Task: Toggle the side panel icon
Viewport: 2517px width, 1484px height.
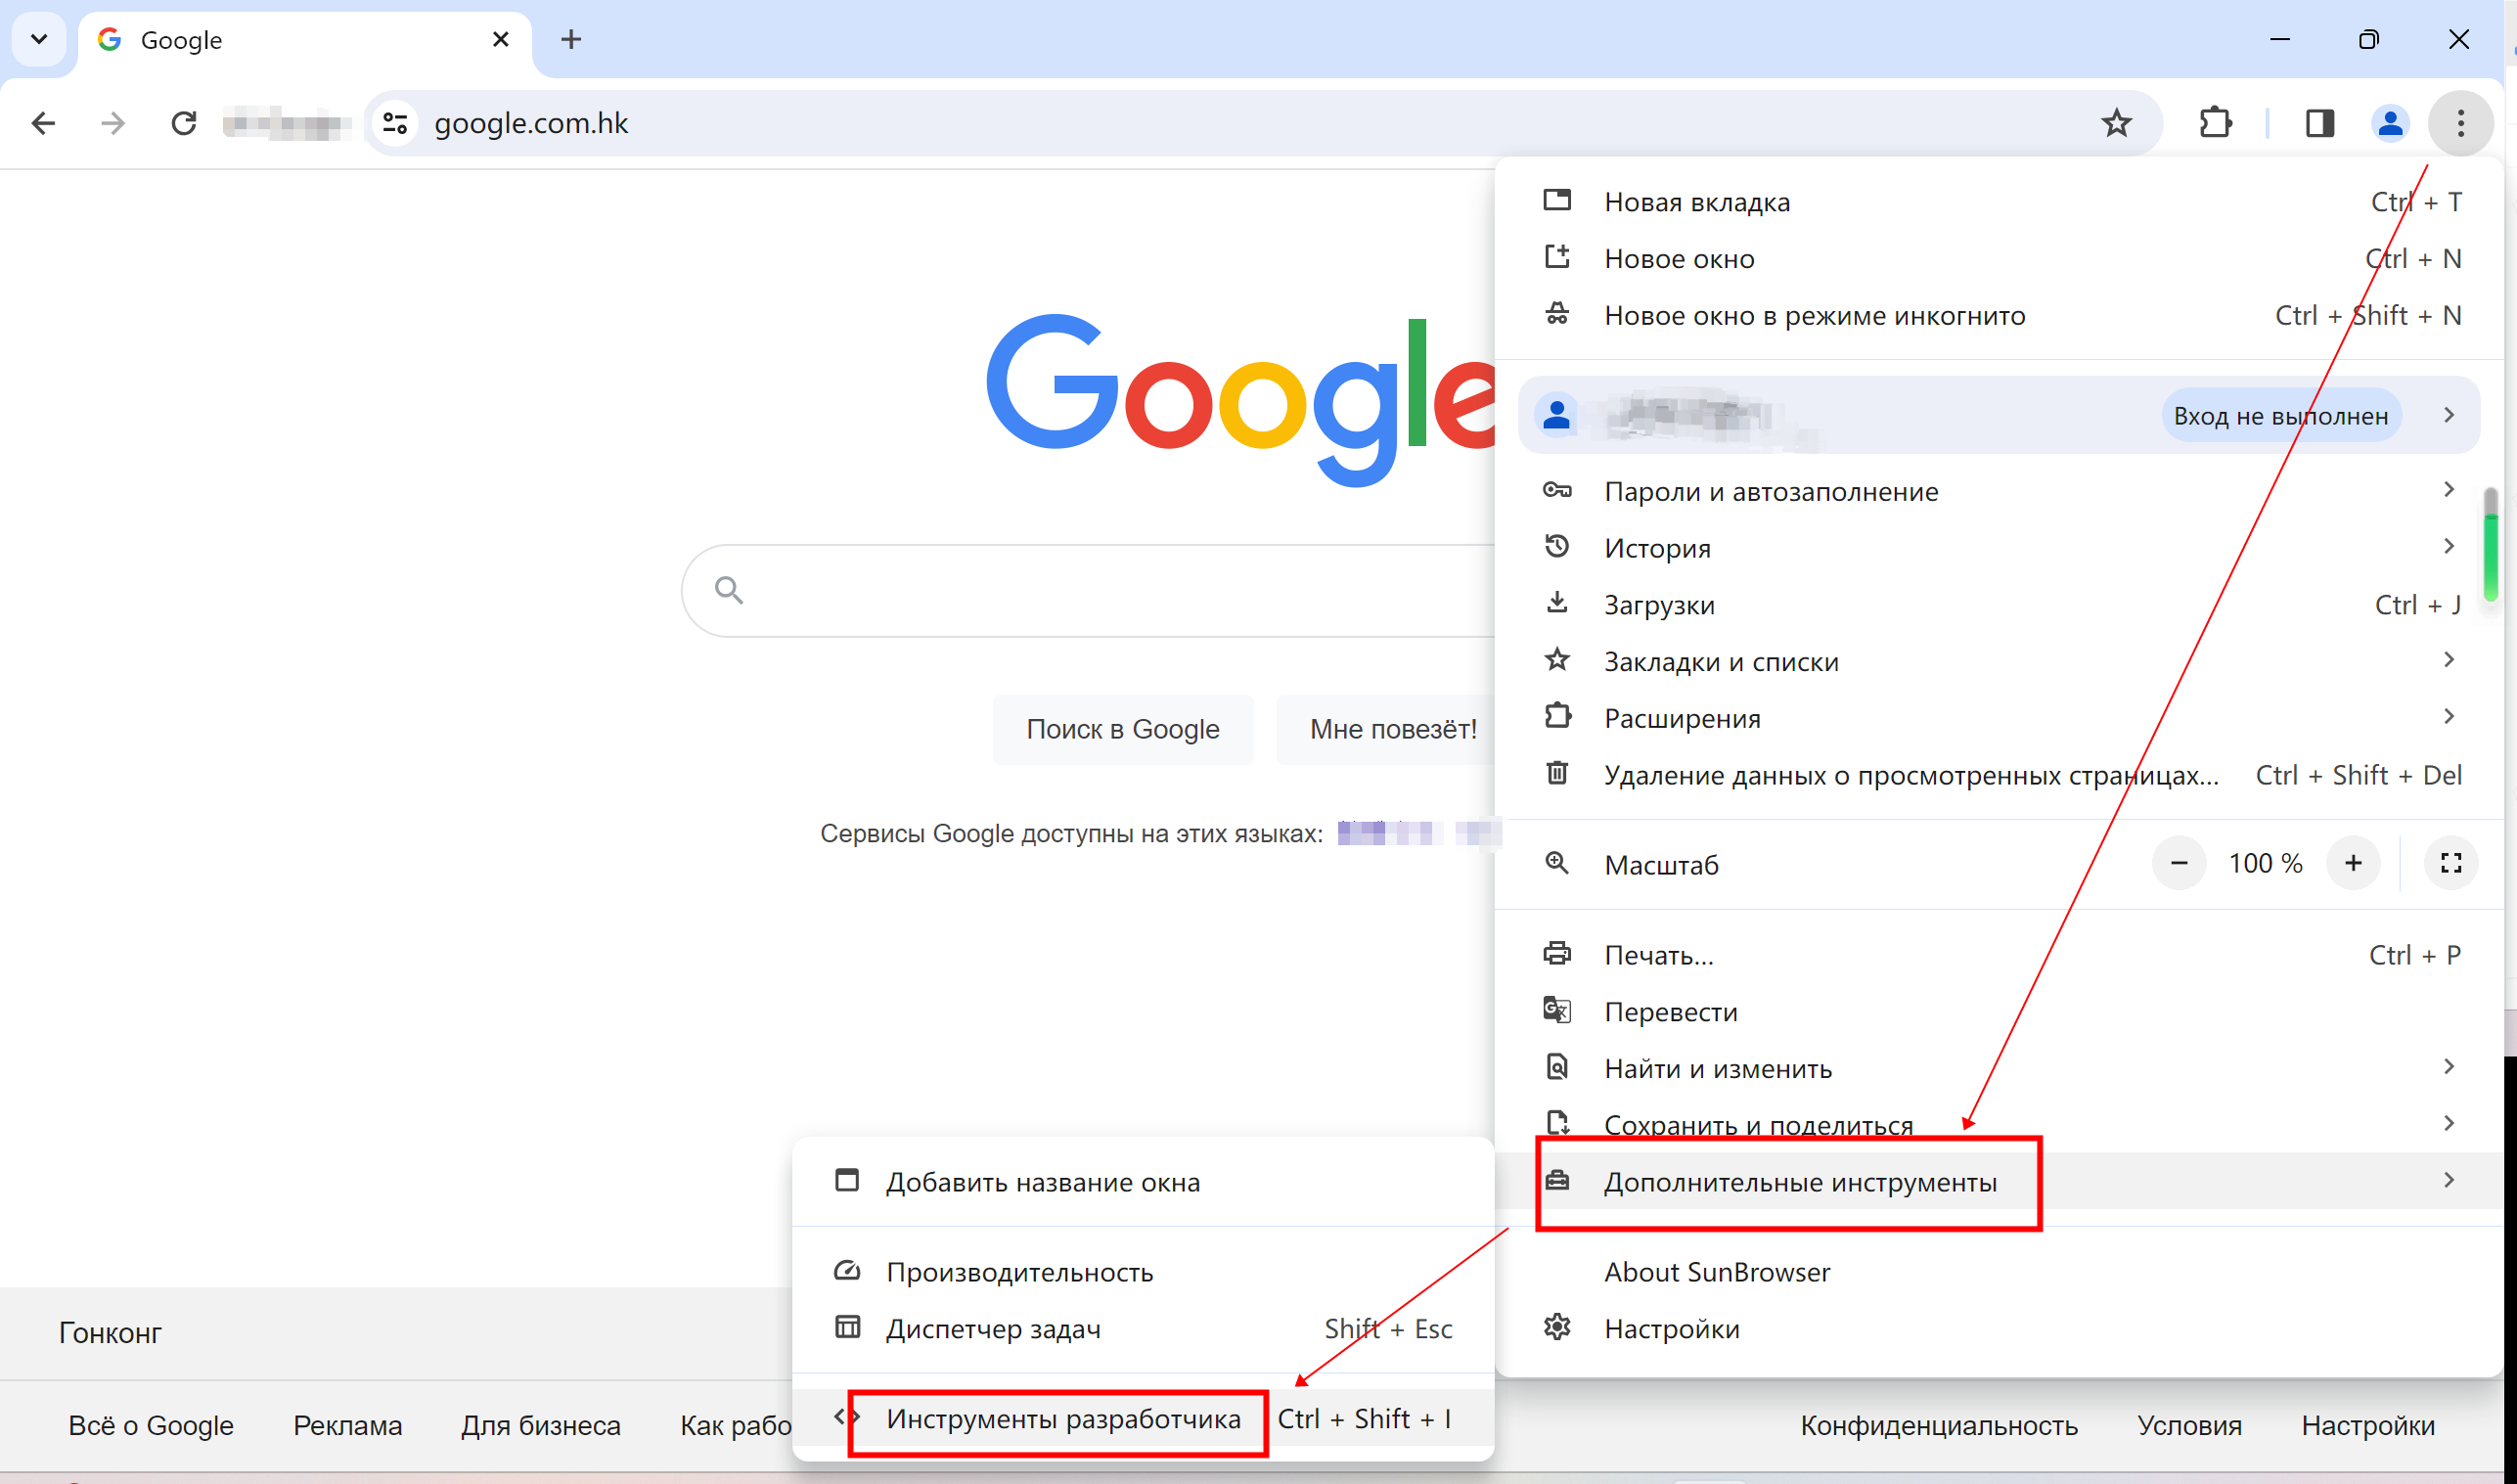Action: tap(2320, 123)
